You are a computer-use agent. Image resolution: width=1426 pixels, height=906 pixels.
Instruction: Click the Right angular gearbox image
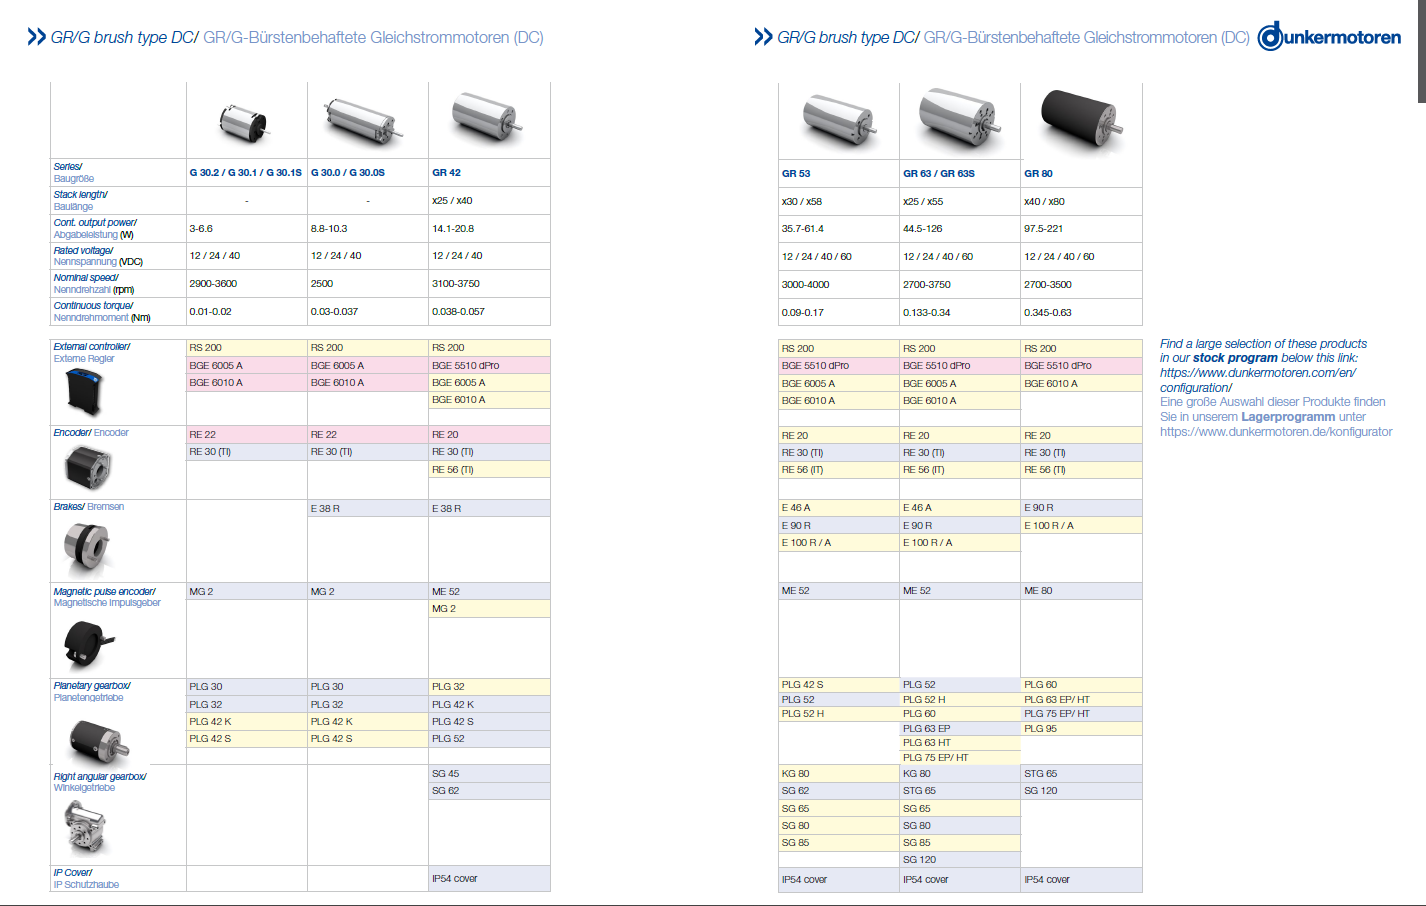coord(85,827)
